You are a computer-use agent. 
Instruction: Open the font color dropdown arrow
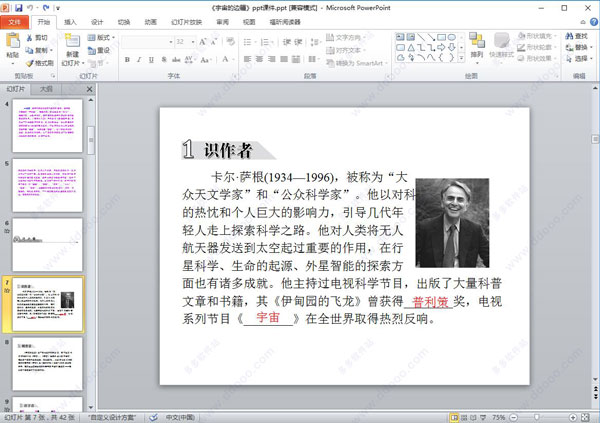(x=233, y=59)
